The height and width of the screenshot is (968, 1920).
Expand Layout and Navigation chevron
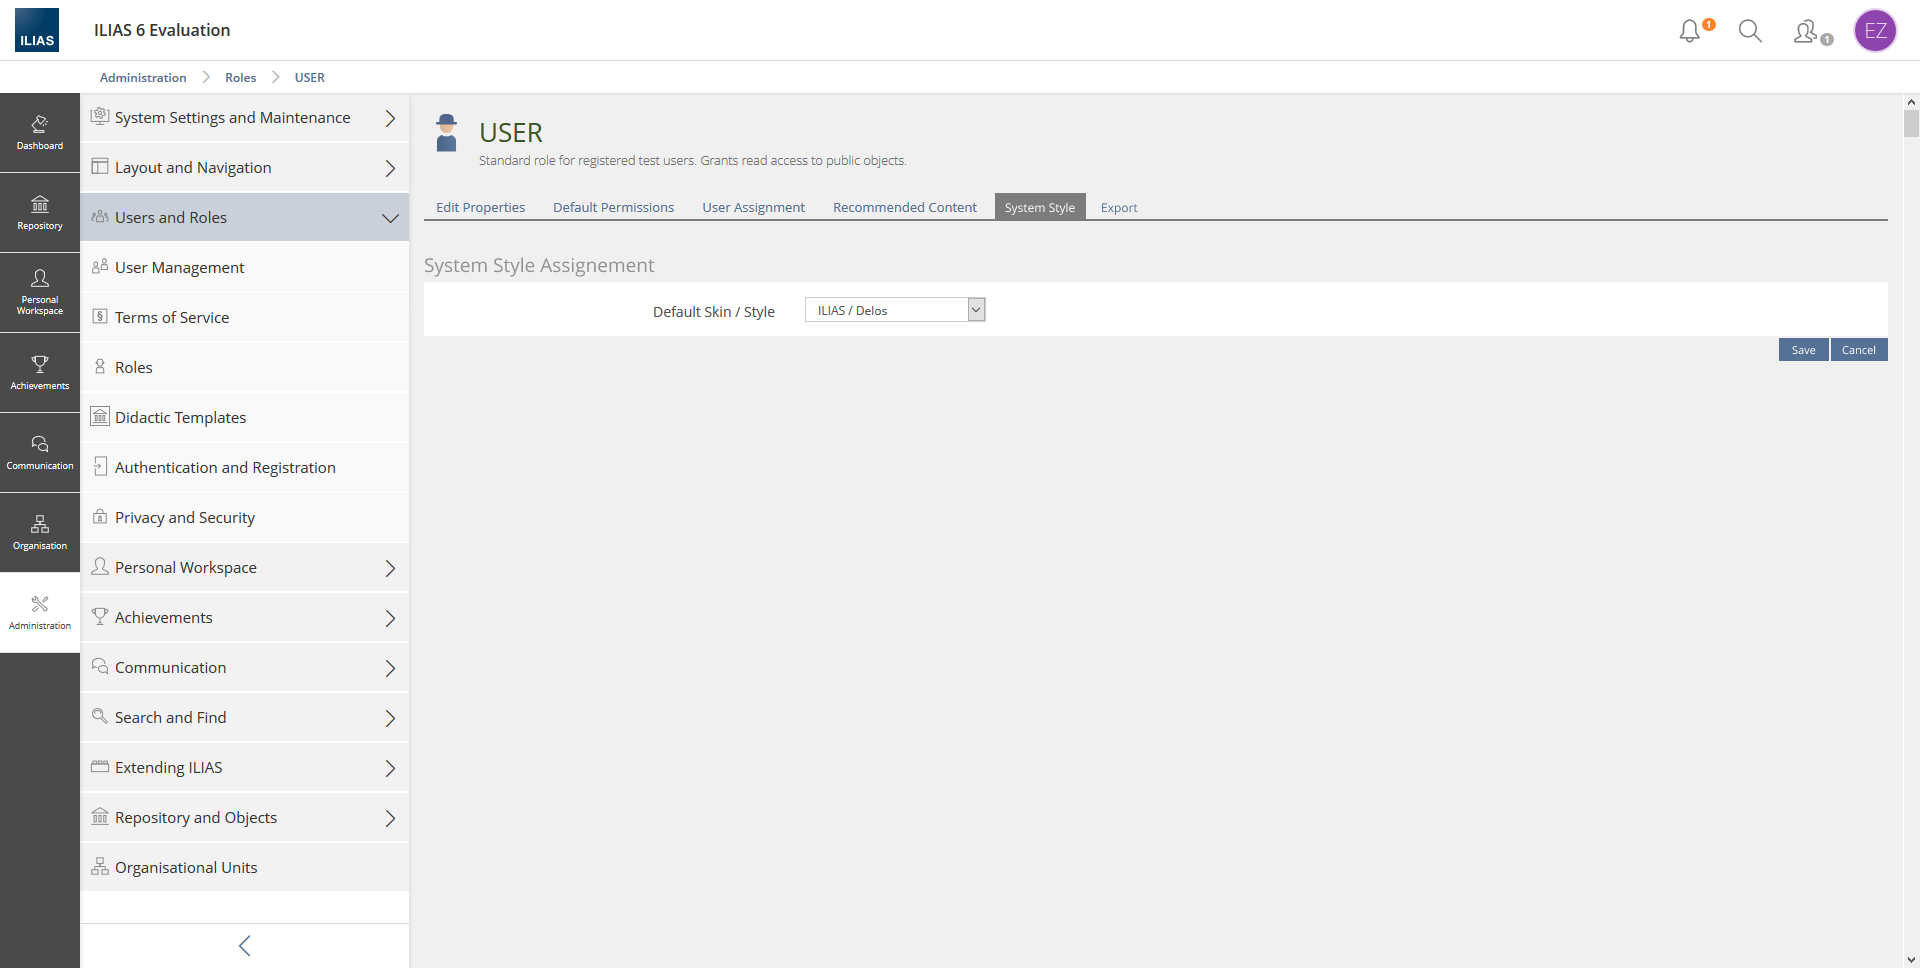[390, 168]
